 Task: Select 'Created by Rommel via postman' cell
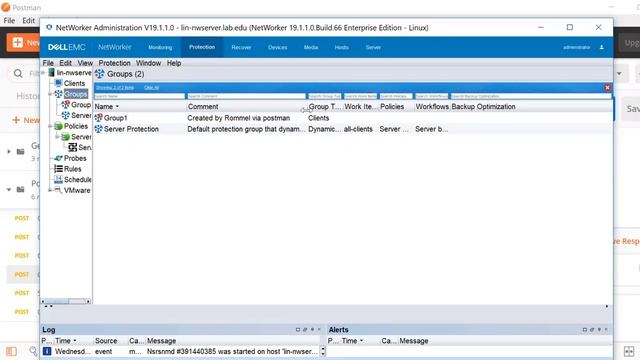click(238, 118)
